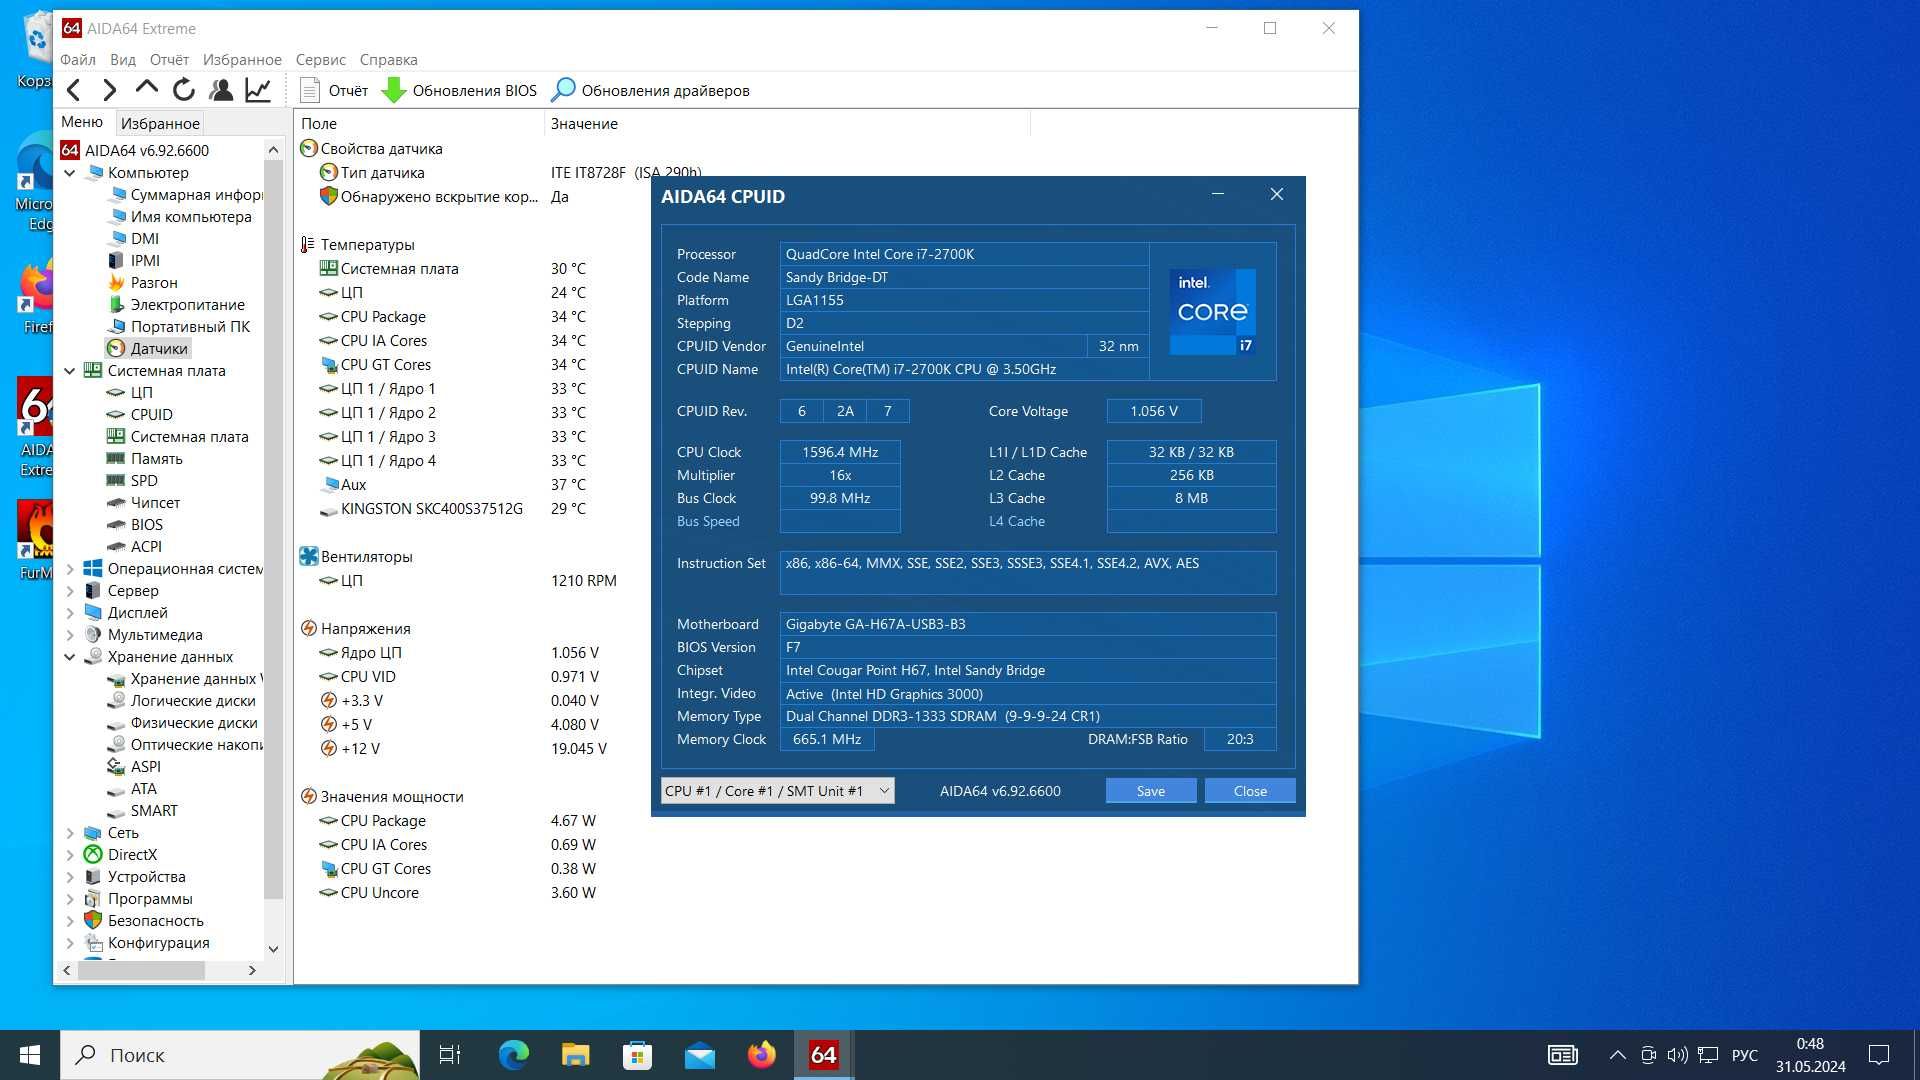The height and width of the screenshot is (1080, 1920).
Task: Open the Файл menu
Action: 78,59
